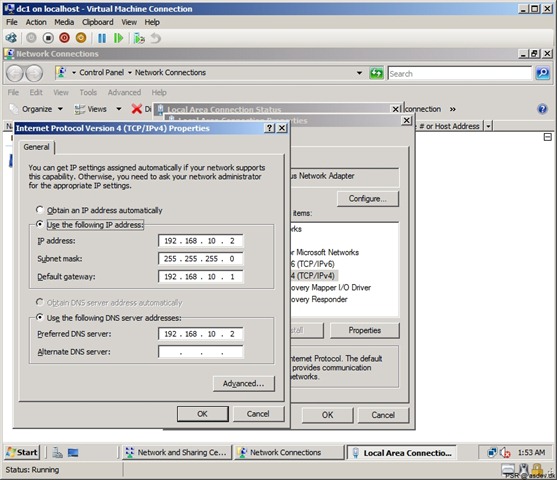Show more toolbar commands chevron

click(x=453, y=109)
